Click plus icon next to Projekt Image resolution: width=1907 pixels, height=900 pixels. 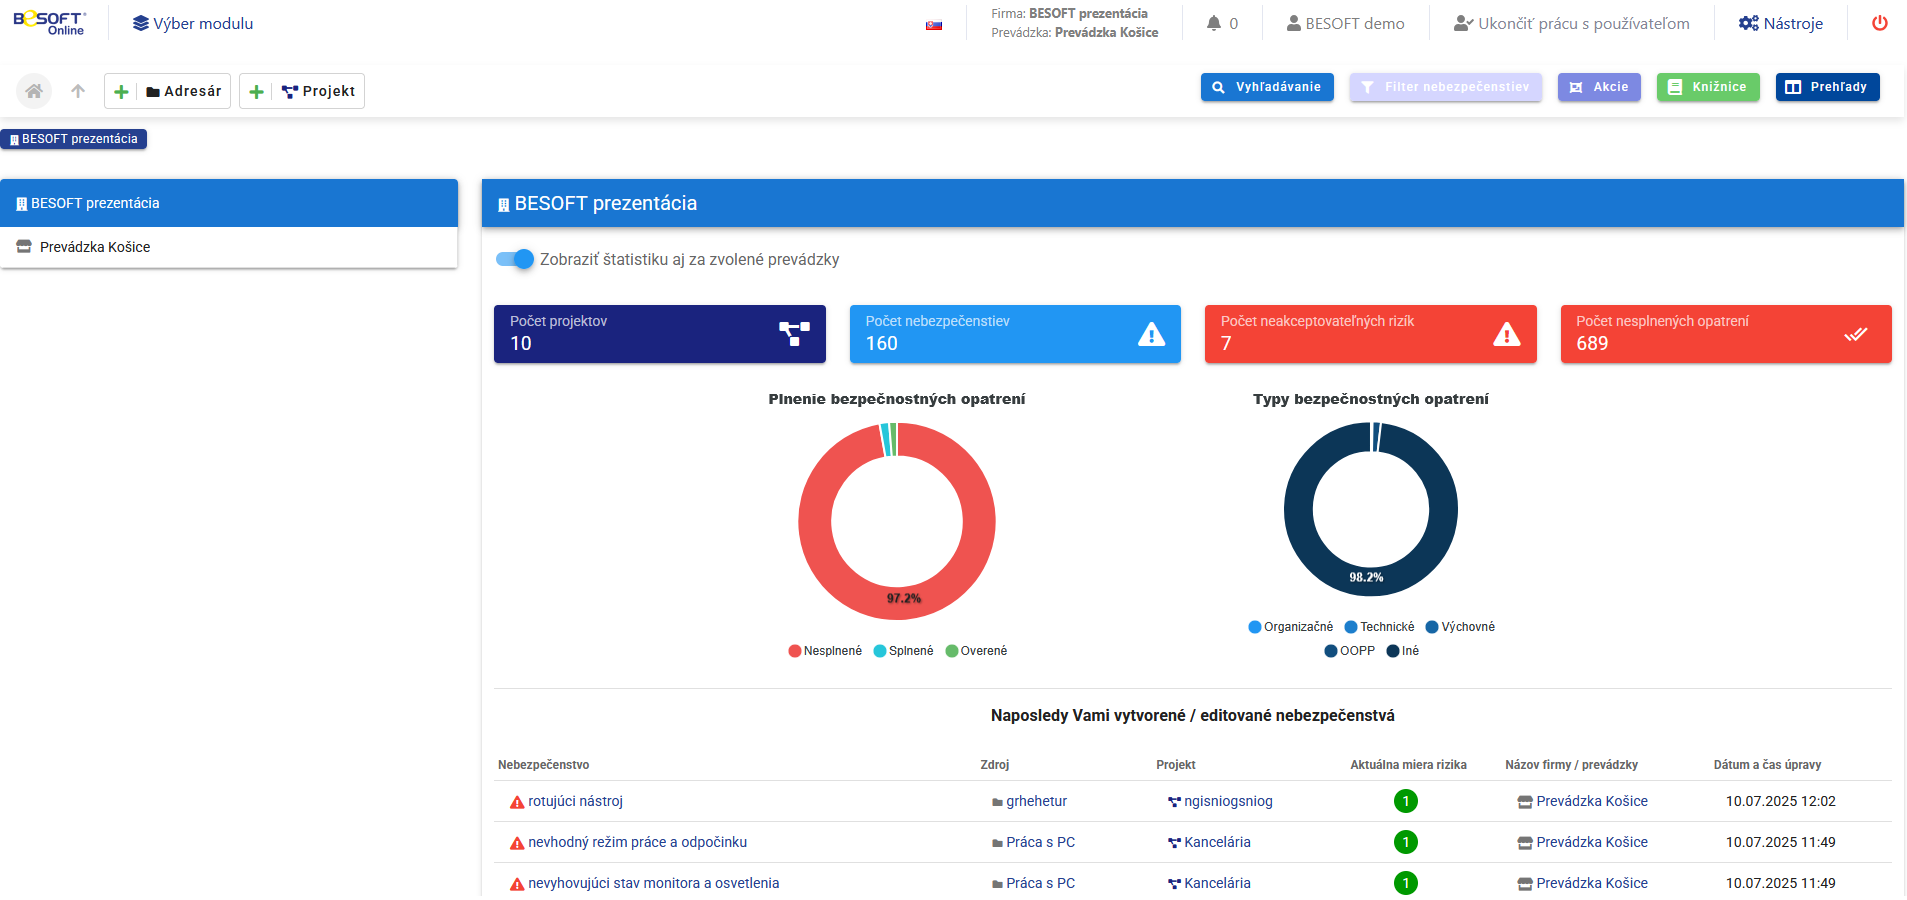pos(256,91)
